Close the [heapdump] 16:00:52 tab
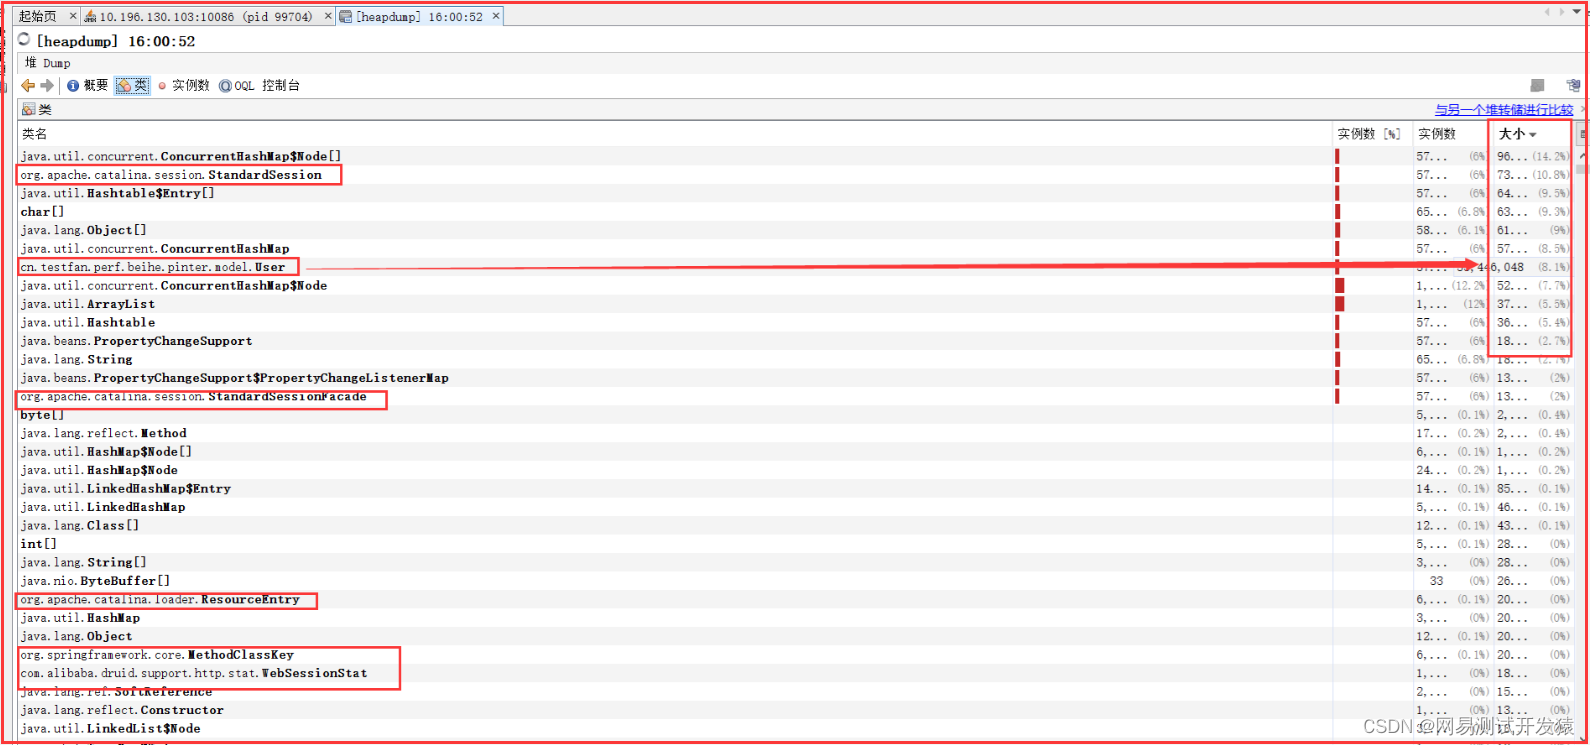The image size is (1590, 745). (x=496, y=16)
